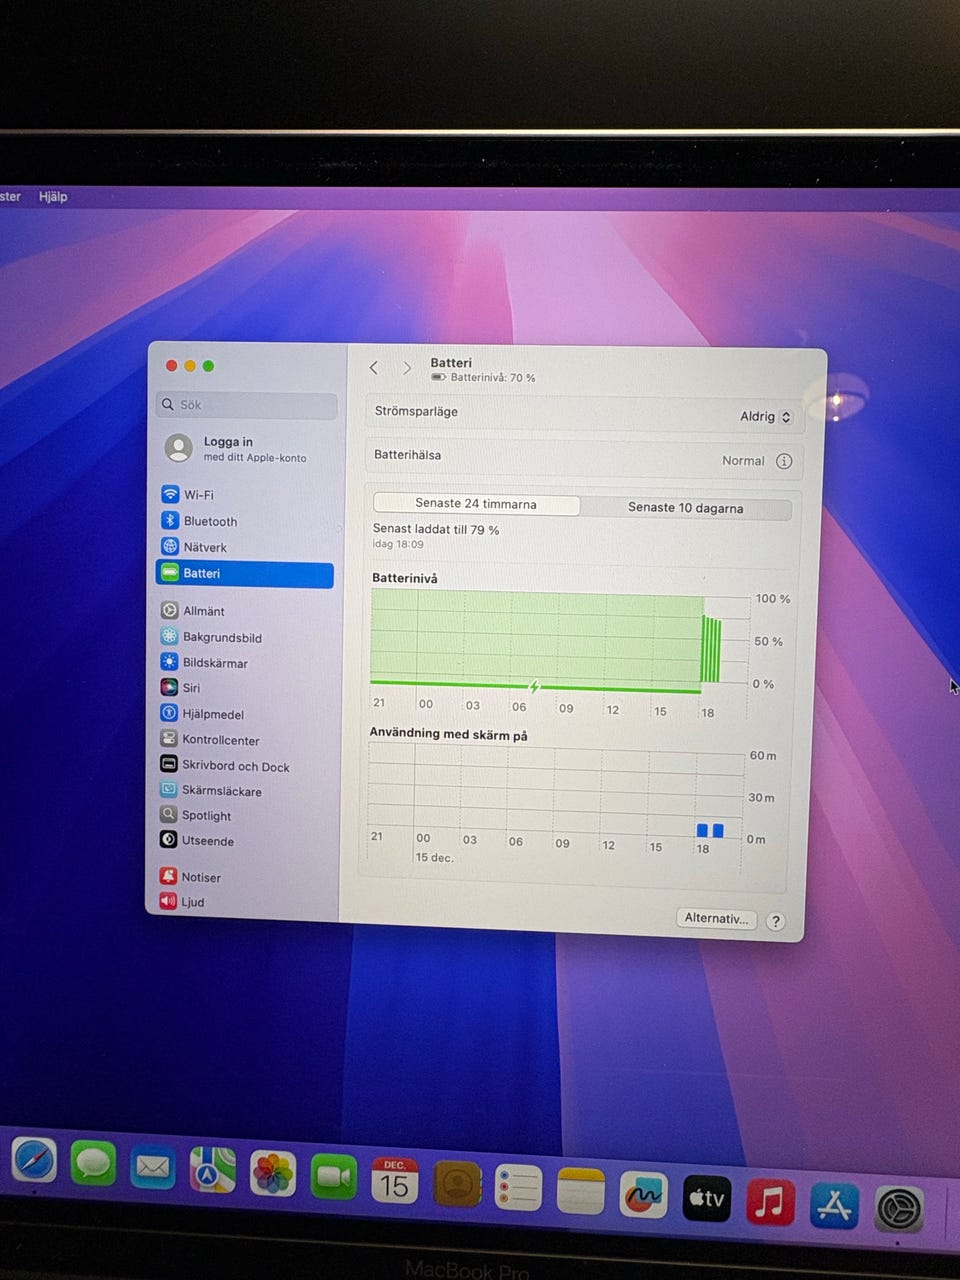The width and height of the screenshot is (960, 1280).
Task: Click the question mark help button
Action: click(x=775, y=922)
